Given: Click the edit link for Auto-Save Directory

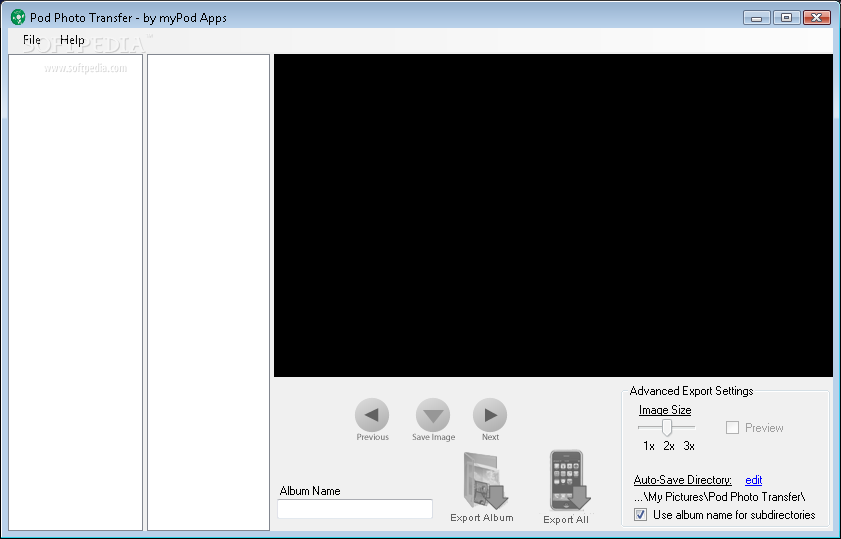Looking at the screenshot, I should pyautogui.click(x=754, y=481).
